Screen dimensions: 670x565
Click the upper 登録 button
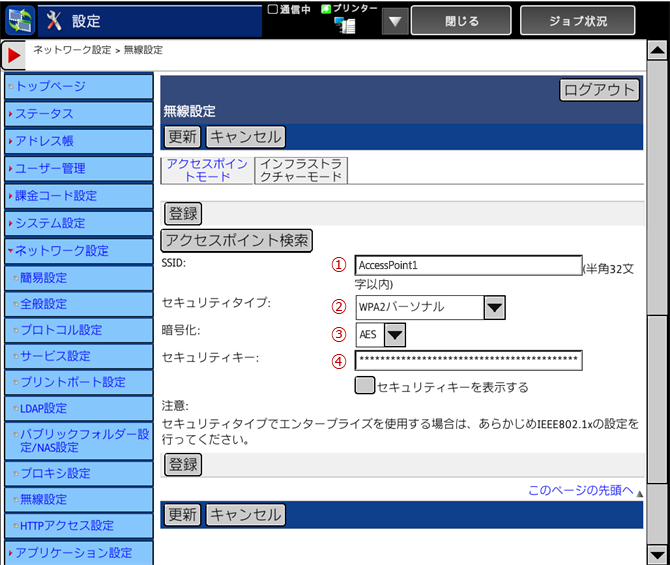tap(183, 213)
